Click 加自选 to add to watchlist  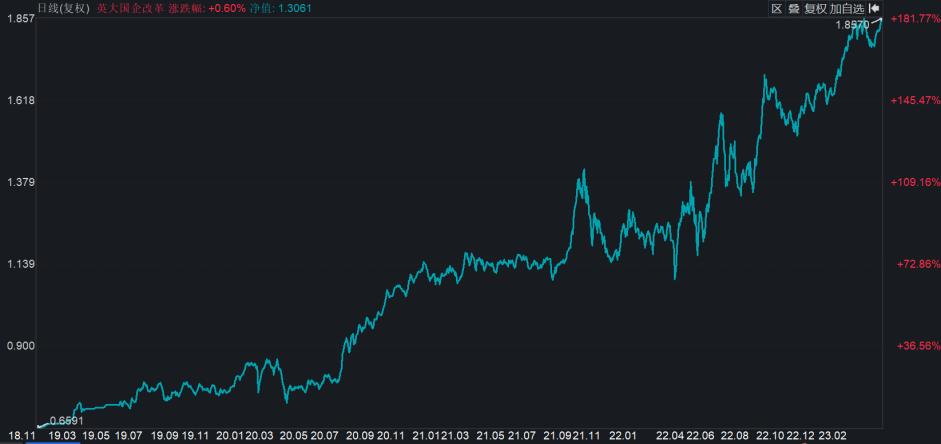847,8
